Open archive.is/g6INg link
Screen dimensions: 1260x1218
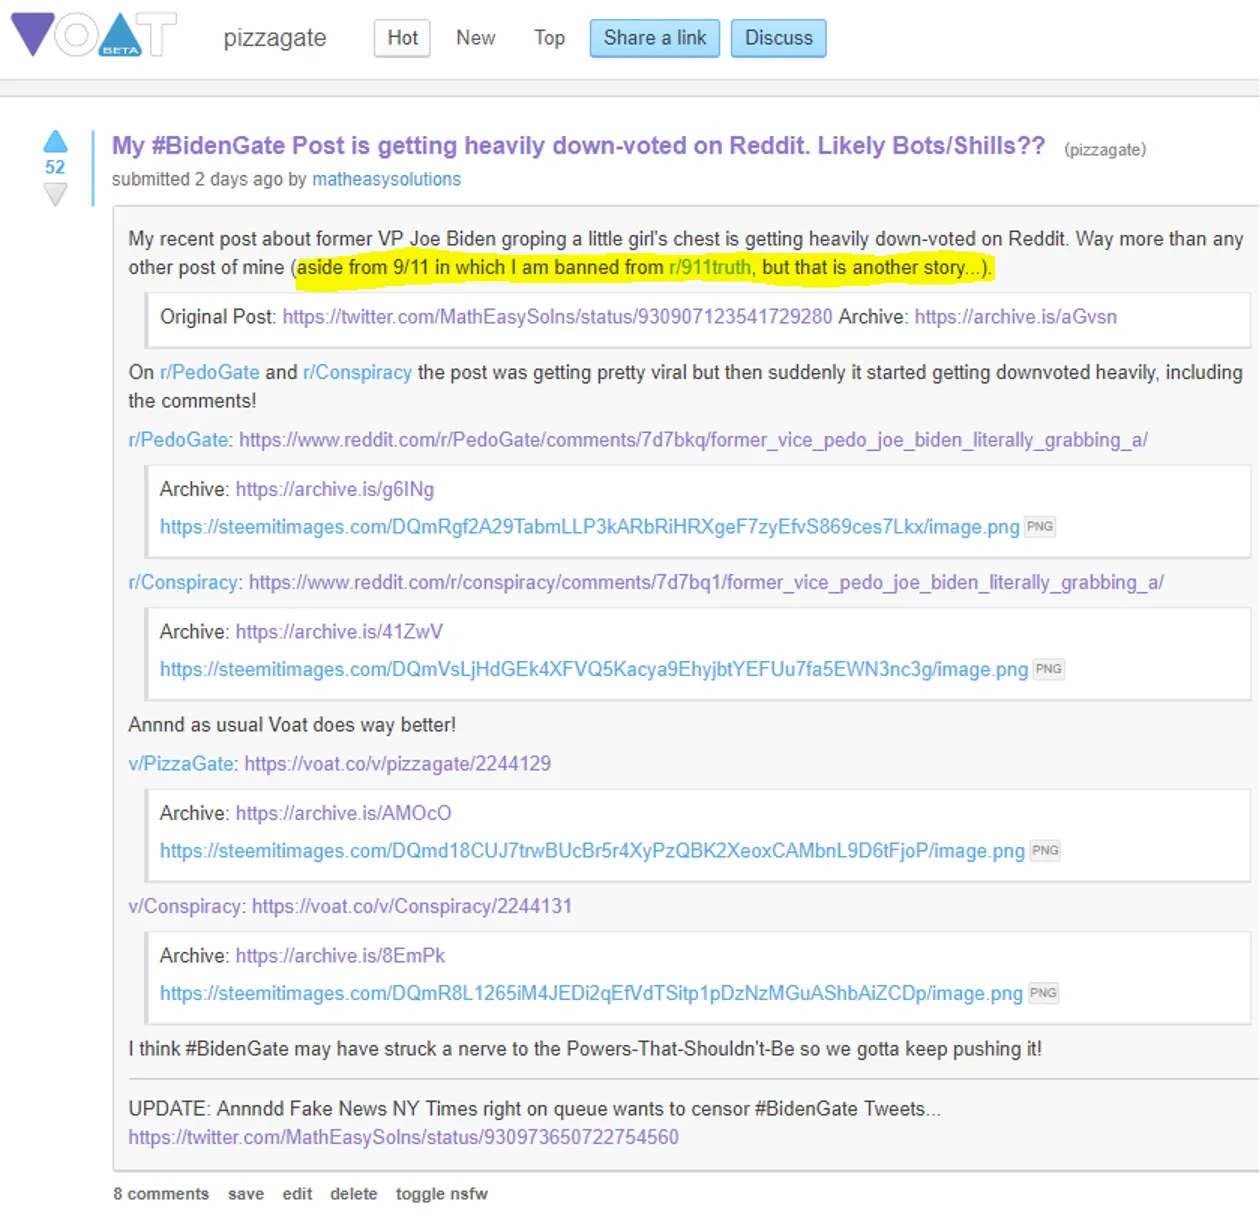point(335,489)
